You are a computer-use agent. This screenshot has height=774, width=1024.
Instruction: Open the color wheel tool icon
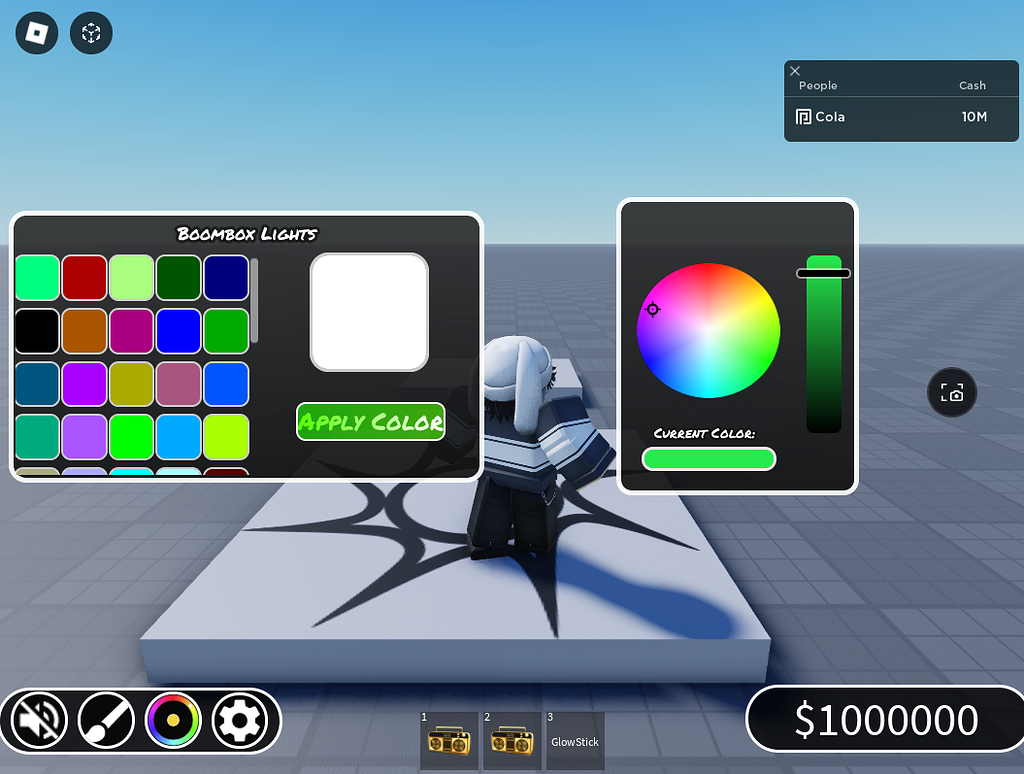point(172,720)
